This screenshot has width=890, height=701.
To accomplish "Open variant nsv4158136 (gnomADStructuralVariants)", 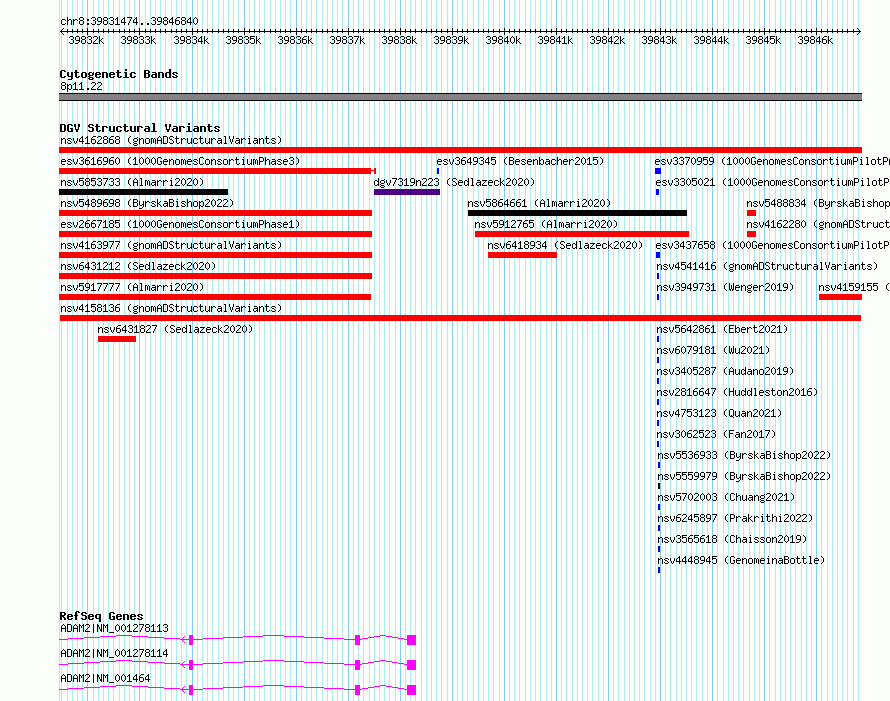I will [x=171, y=308].
